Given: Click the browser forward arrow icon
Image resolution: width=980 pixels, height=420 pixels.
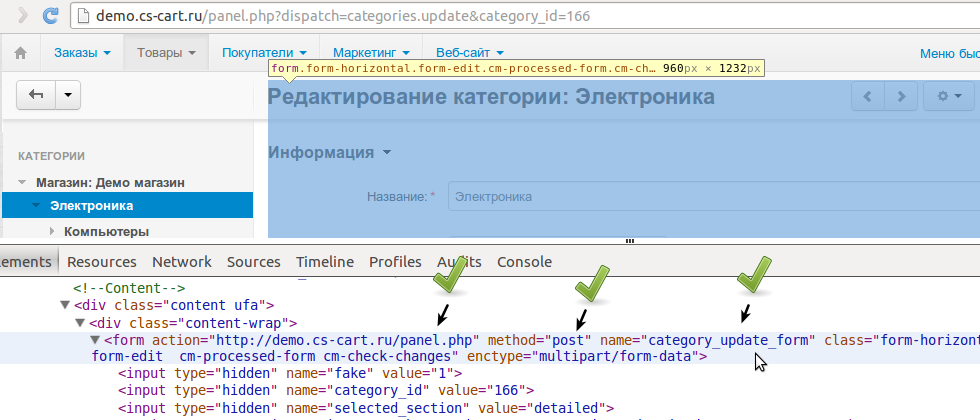Looking at the screenshot, I should pyautogui.click(x=21, y=15).
